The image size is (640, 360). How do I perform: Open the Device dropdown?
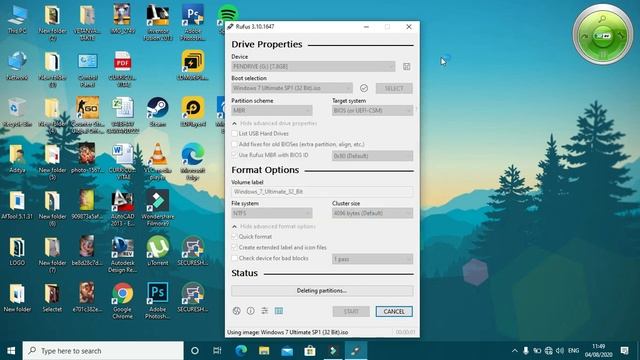[313, 67]
